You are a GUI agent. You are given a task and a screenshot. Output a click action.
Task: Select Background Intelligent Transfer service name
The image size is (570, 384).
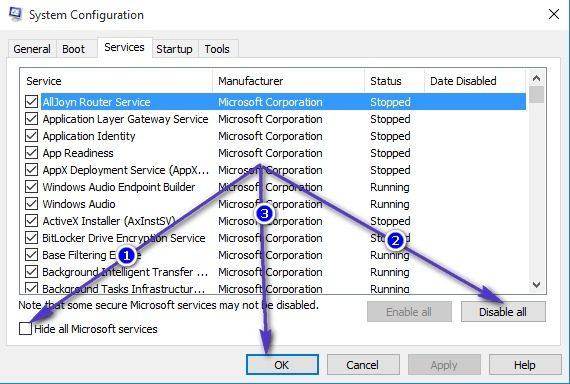[125, 272]
